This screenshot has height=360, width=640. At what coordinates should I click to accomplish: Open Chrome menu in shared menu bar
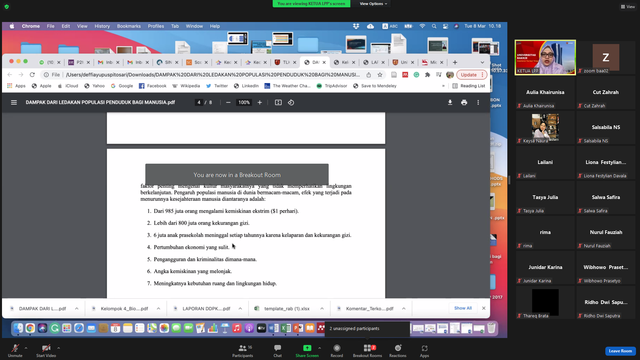31,26
